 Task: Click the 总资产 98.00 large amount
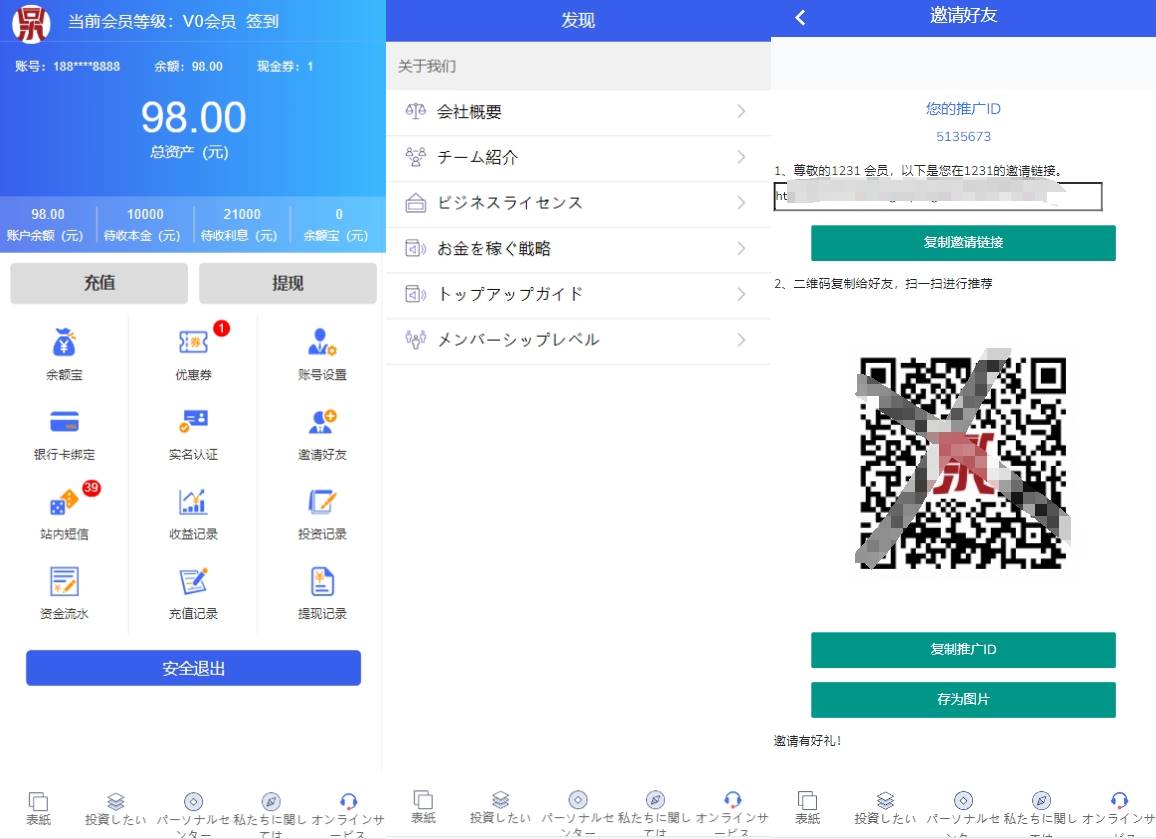(193, 117)
